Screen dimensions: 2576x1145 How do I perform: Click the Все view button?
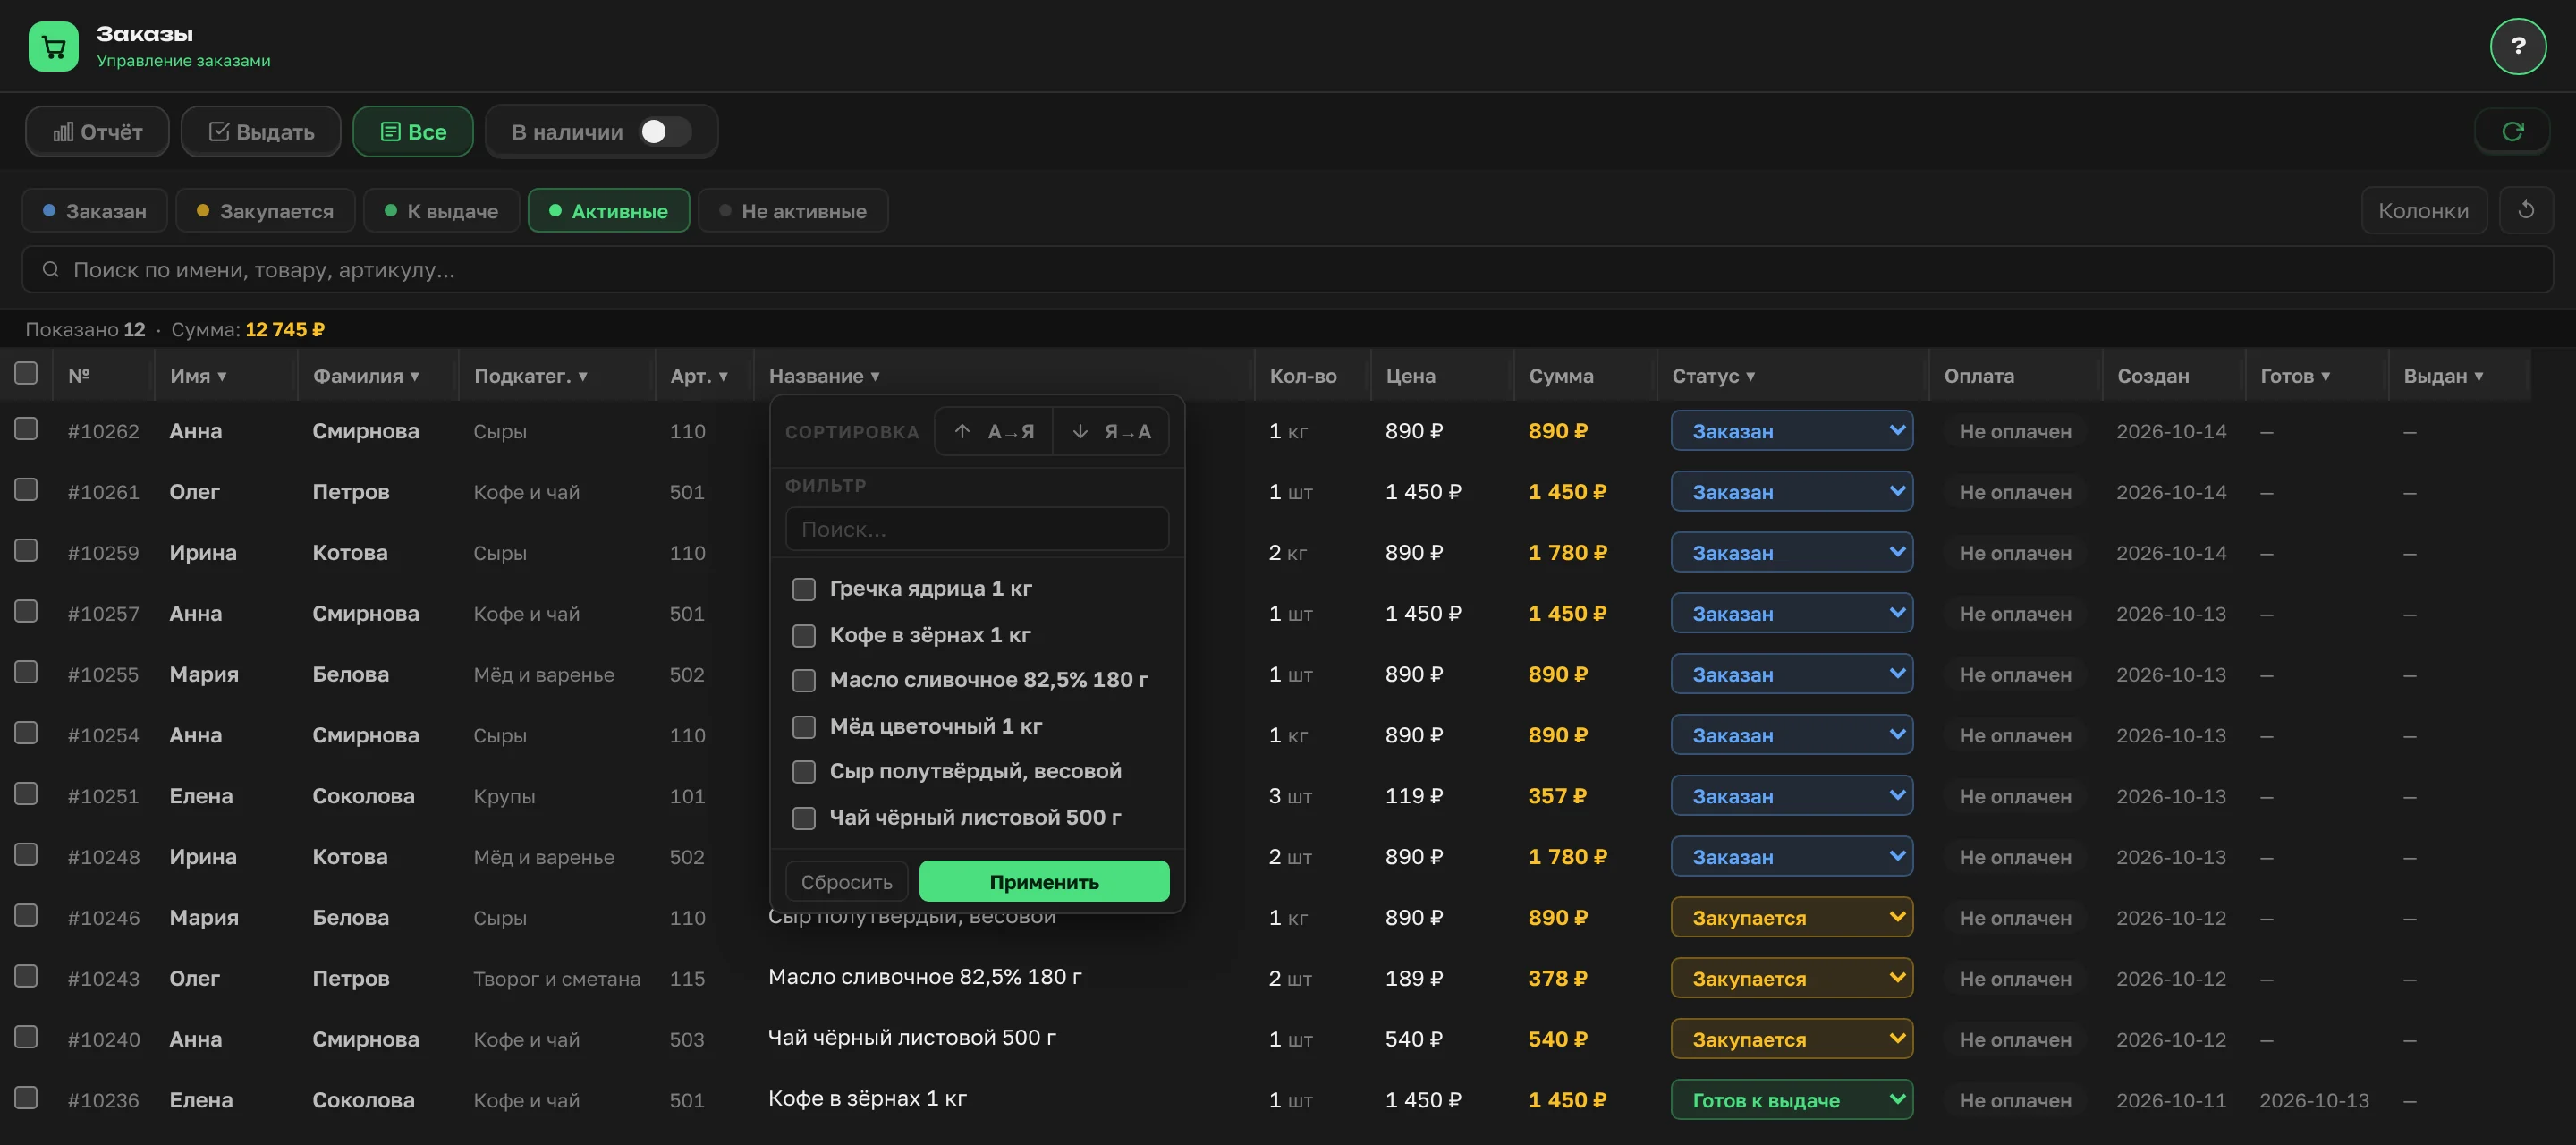click(413, 131)
